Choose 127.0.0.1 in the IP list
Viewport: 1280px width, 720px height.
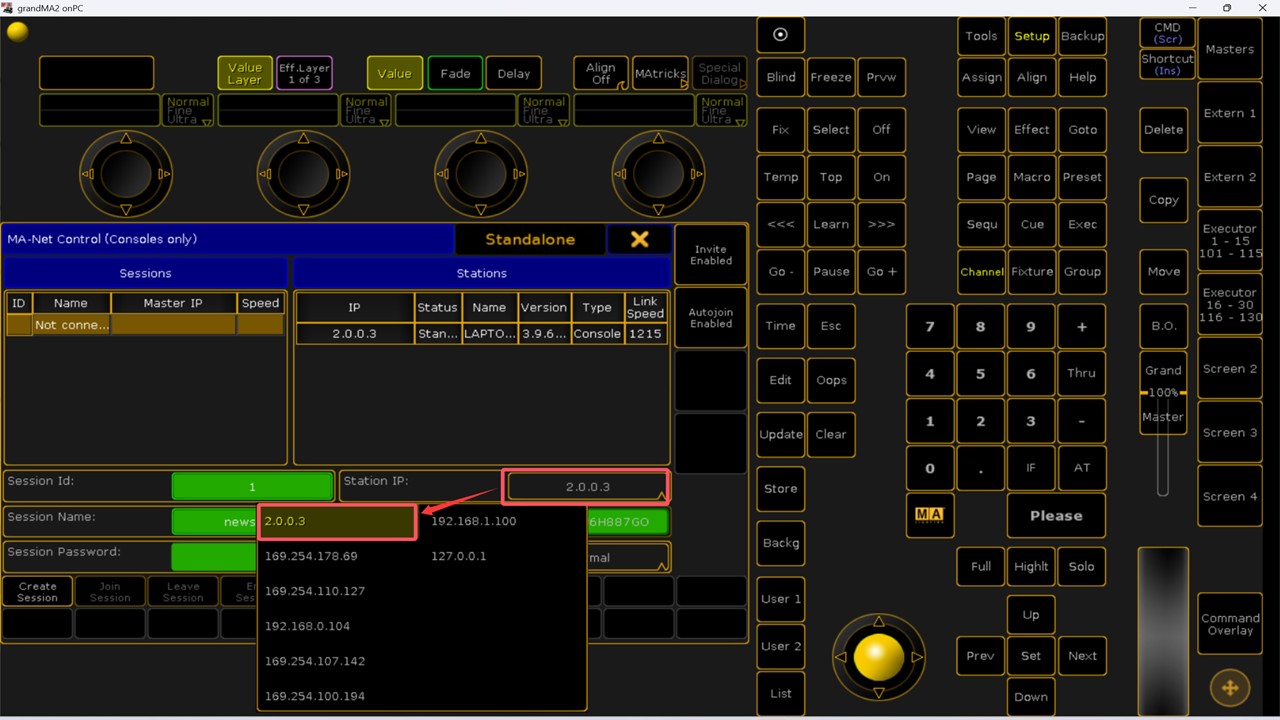[x=458, y=556]
